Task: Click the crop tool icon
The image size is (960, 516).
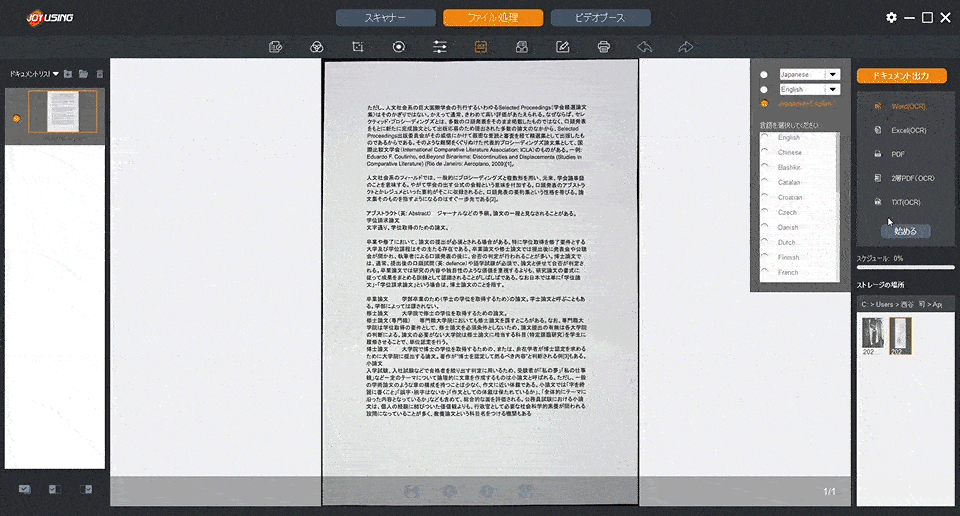Action: [357, 47]
